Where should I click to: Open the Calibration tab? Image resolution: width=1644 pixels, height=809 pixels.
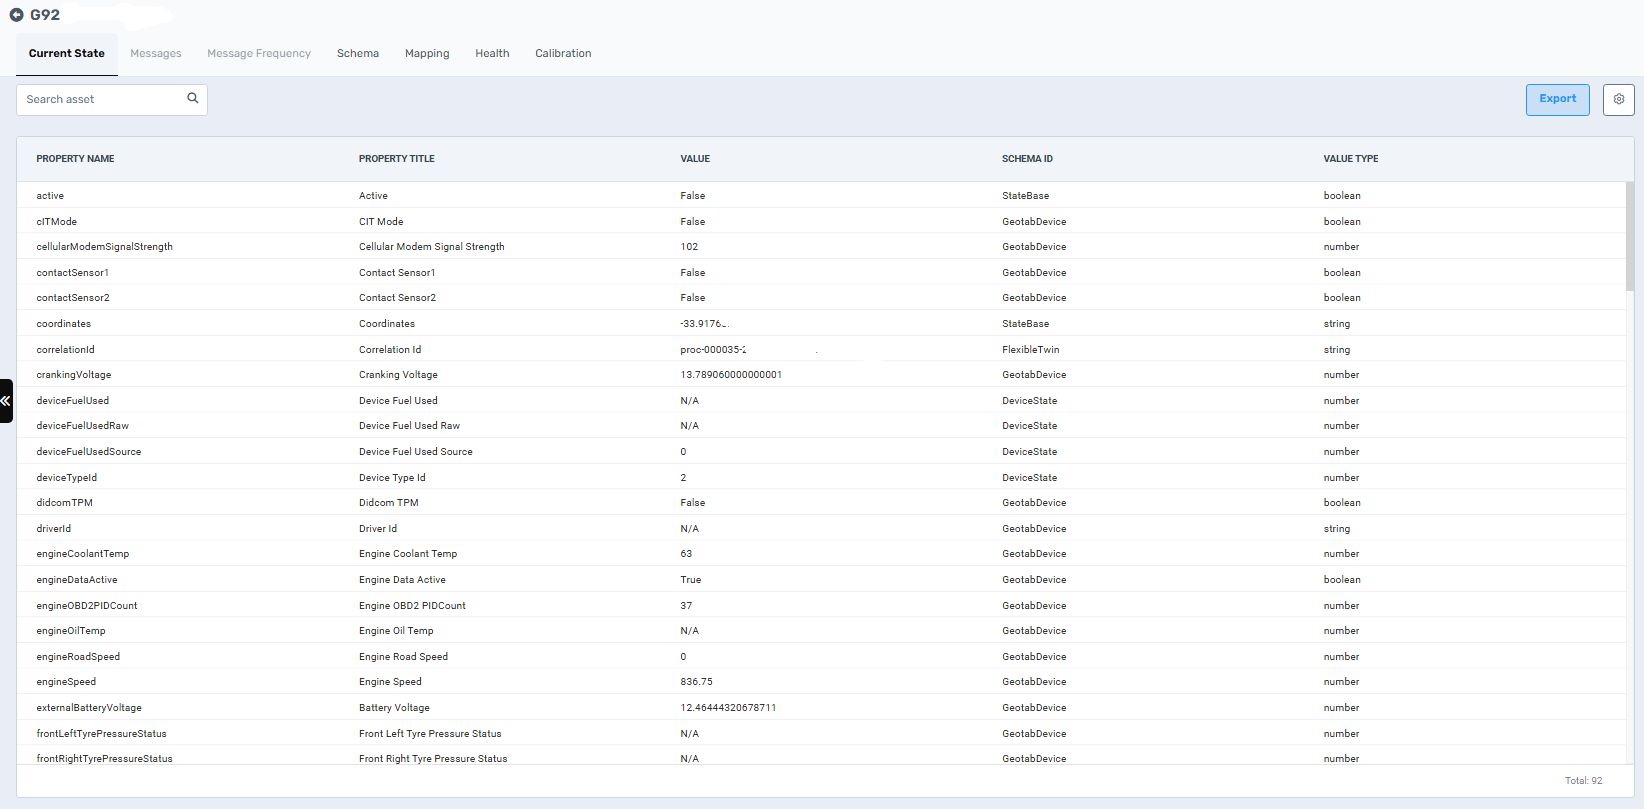click(563, 54)
